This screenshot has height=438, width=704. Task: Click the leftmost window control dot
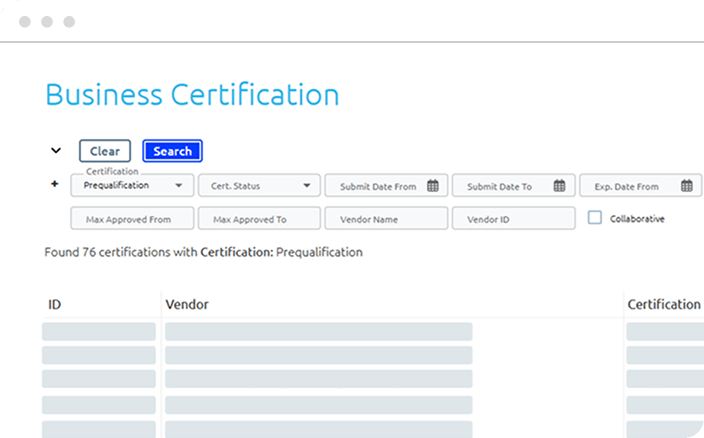(x=24, y=21)
